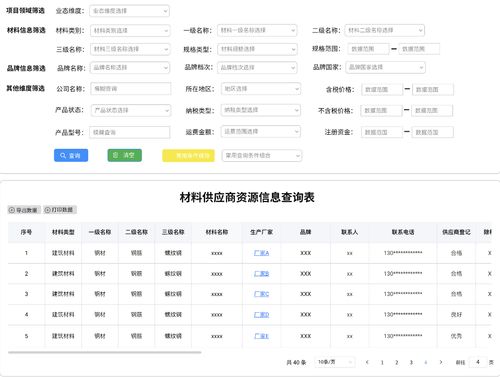
Task: Click the 联系电话 column header
Action: click(403, 232)
